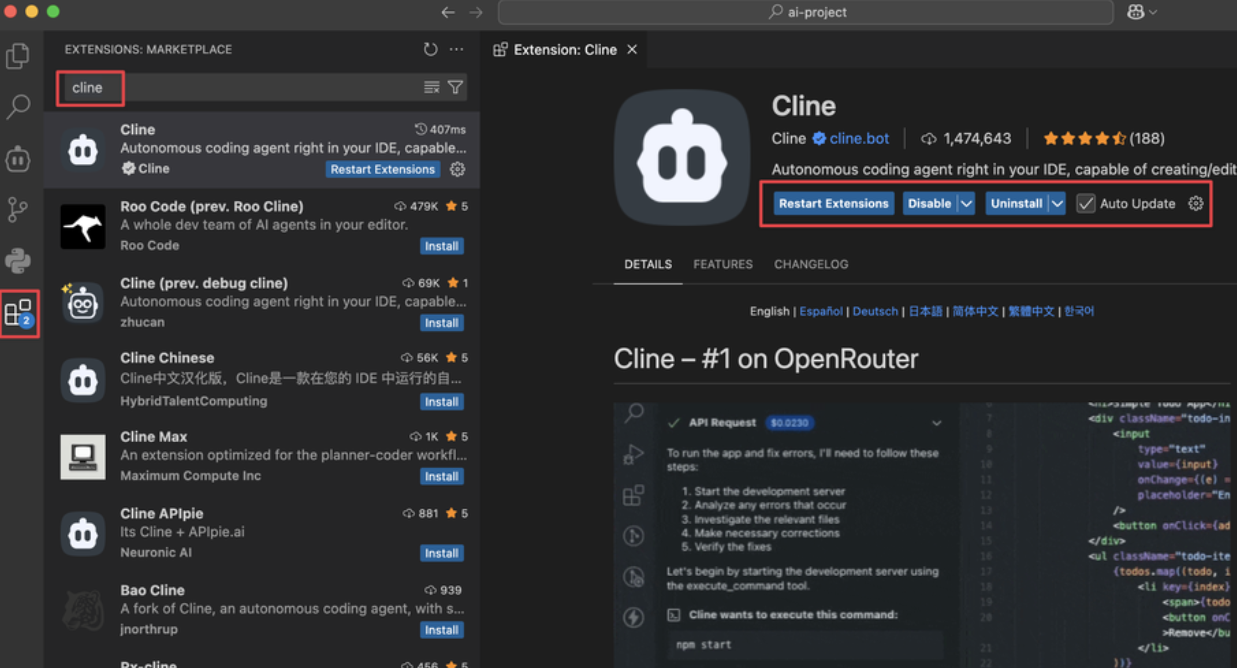Open the cline.bot publisher link

pos(859,138)
